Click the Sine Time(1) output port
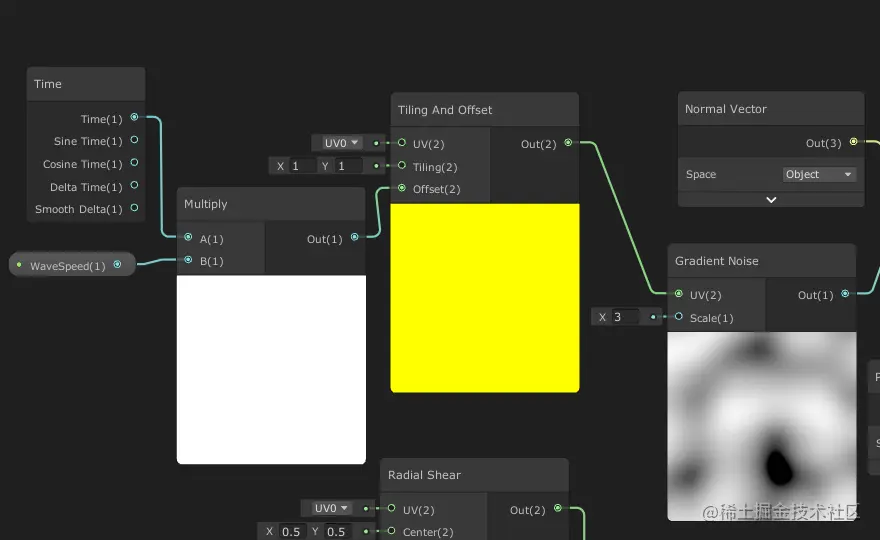The image size is (880, 540). (134, 140)
